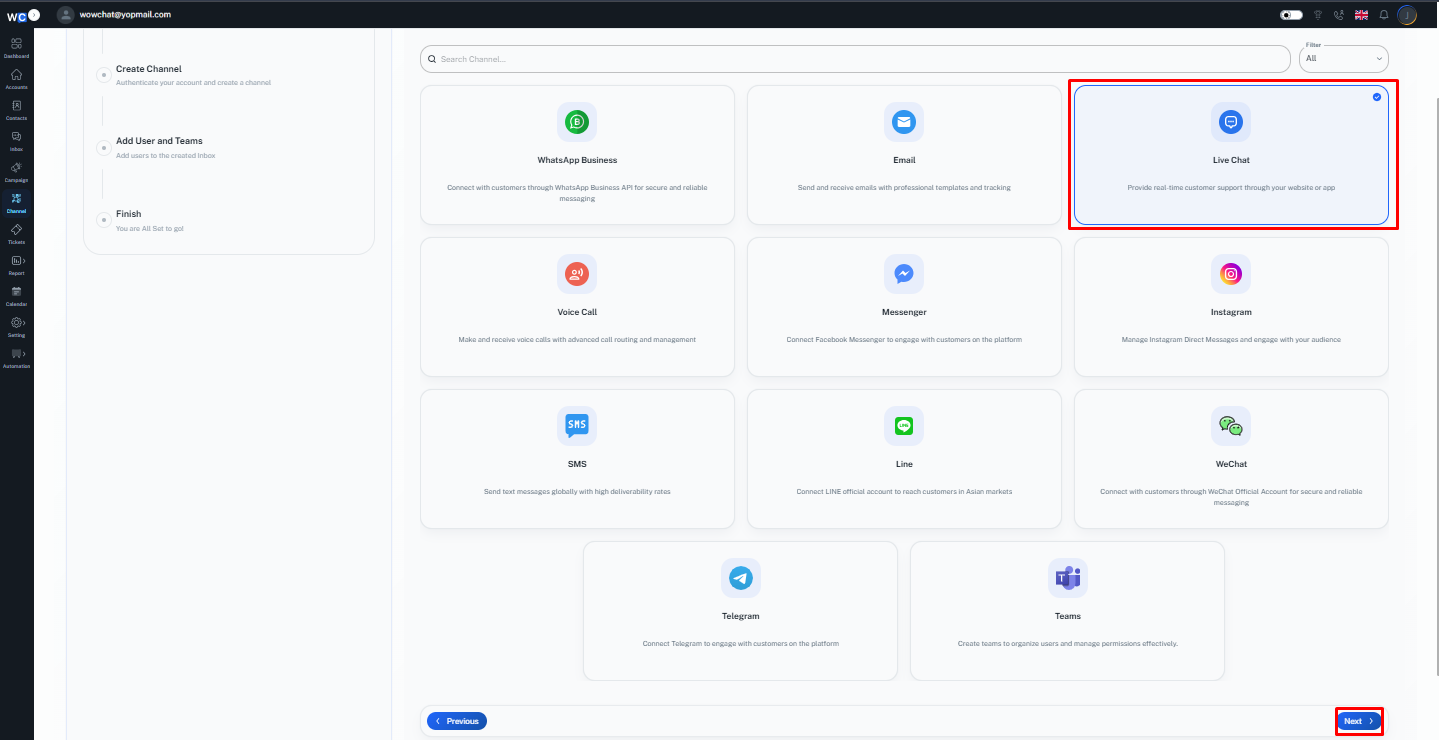The image size is (1439, 740).
Task: Expand the sidebar with the logo arrow
Action: pyautogui.click(x=34, y=14)
